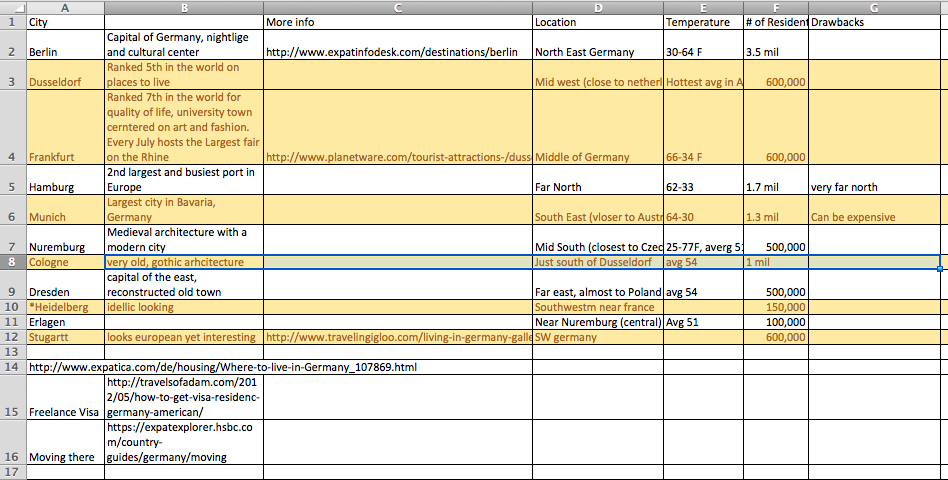This screenshot has height=480, width=948.
Task: Select row 4 header
Action: coord(13,127)
